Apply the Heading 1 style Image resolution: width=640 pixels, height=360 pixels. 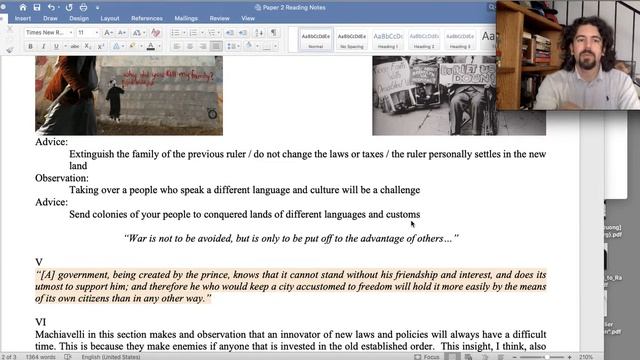(388, 40)
